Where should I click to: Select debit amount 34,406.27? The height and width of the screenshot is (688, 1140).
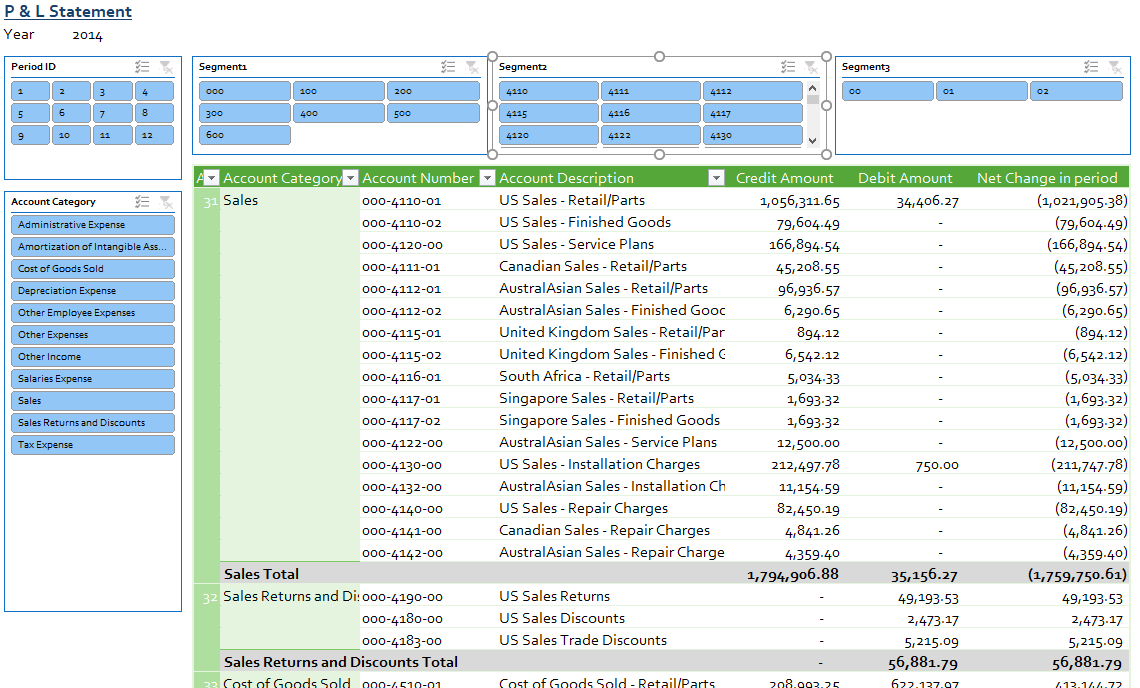[x=927, y=201]
